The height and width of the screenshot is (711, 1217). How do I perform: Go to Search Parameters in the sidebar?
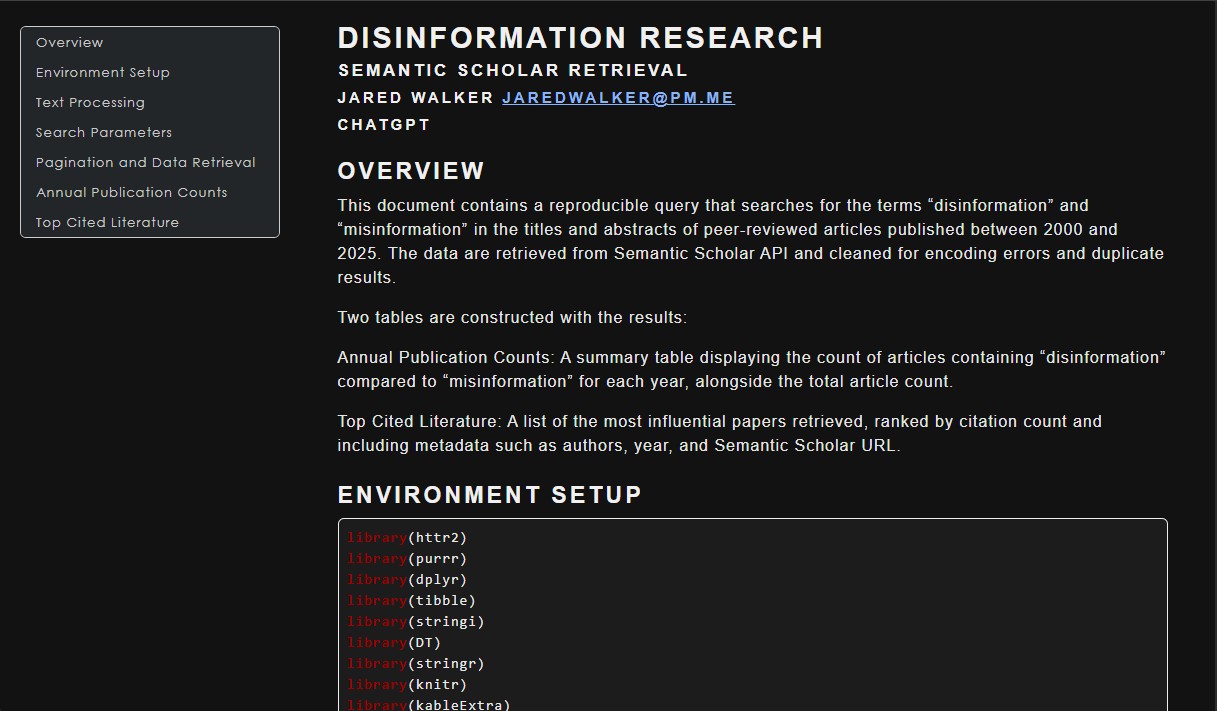point(104,132)
